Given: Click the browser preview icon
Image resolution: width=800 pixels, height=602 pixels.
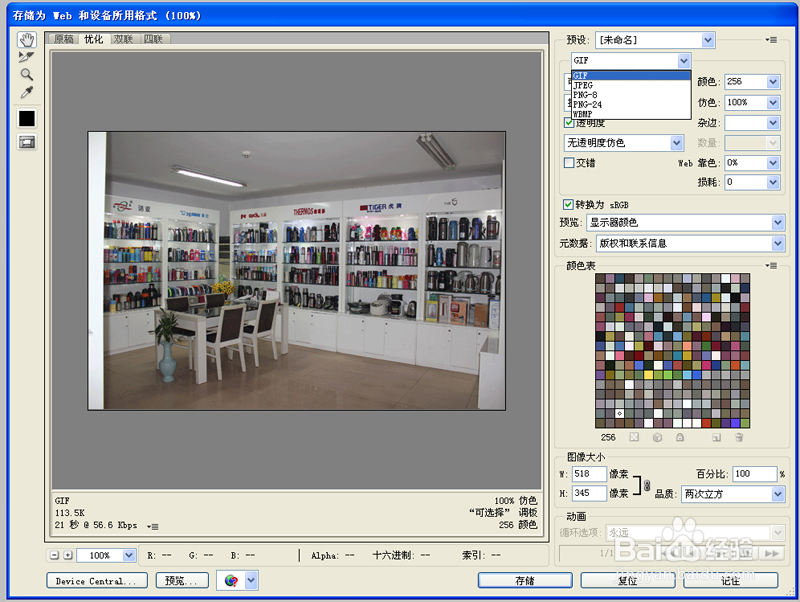Looking at the screenshot, I should pyautogui.click(x=231, y=581).
